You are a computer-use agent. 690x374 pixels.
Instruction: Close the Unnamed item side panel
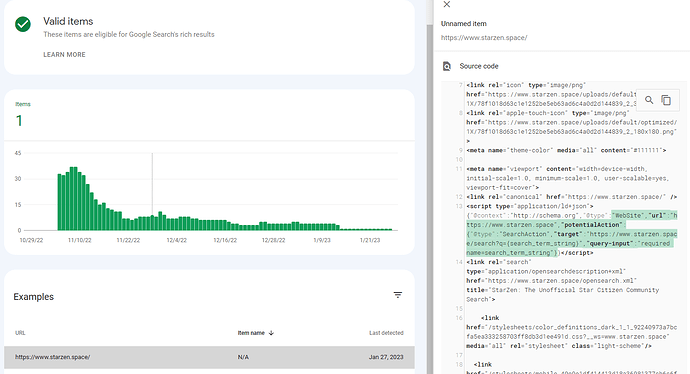[x=447, y=4]
